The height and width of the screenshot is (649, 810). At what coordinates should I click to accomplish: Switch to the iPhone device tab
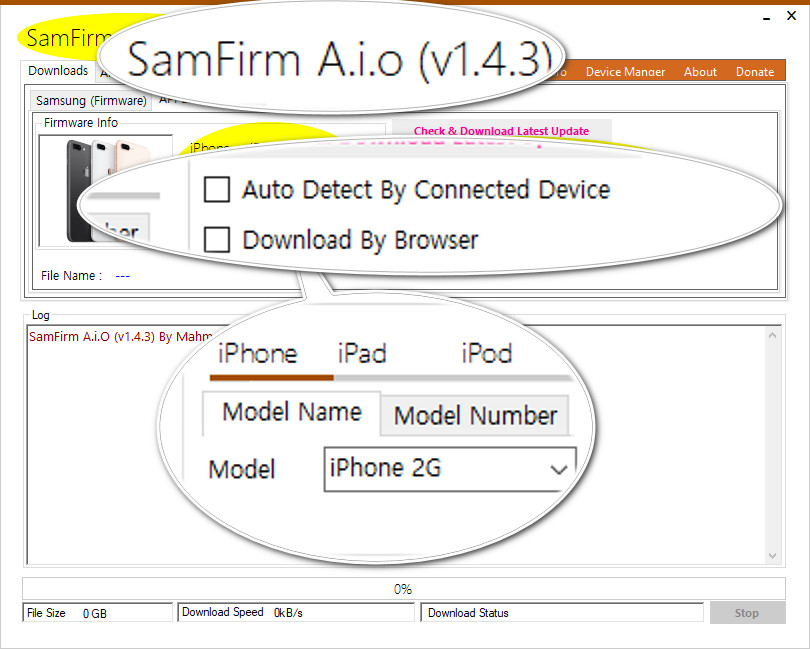(257, 354)
